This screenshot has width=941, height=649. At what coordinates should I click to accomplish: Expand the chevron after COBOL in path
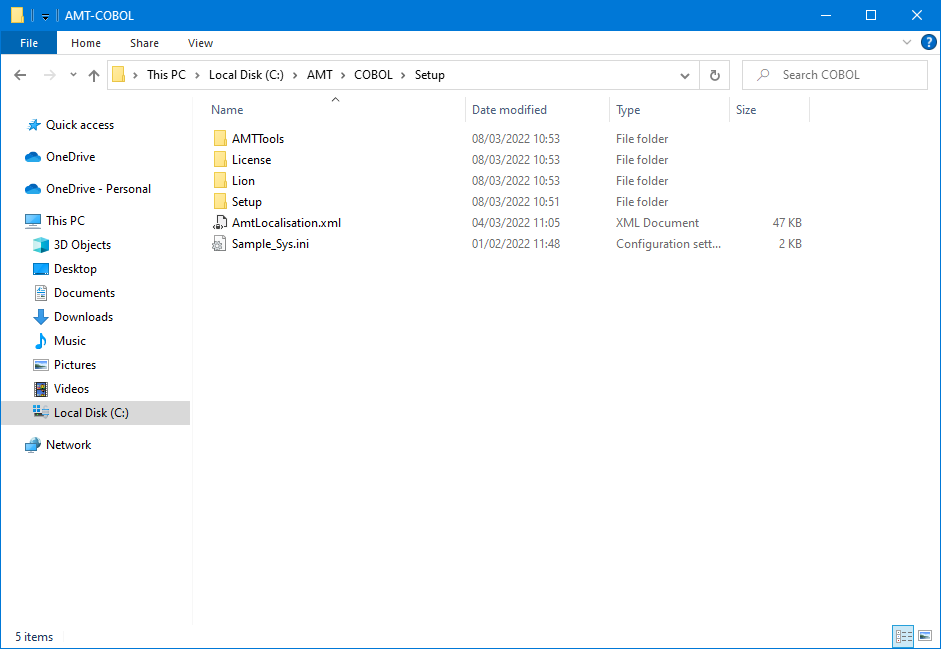(x=403, y=75)
